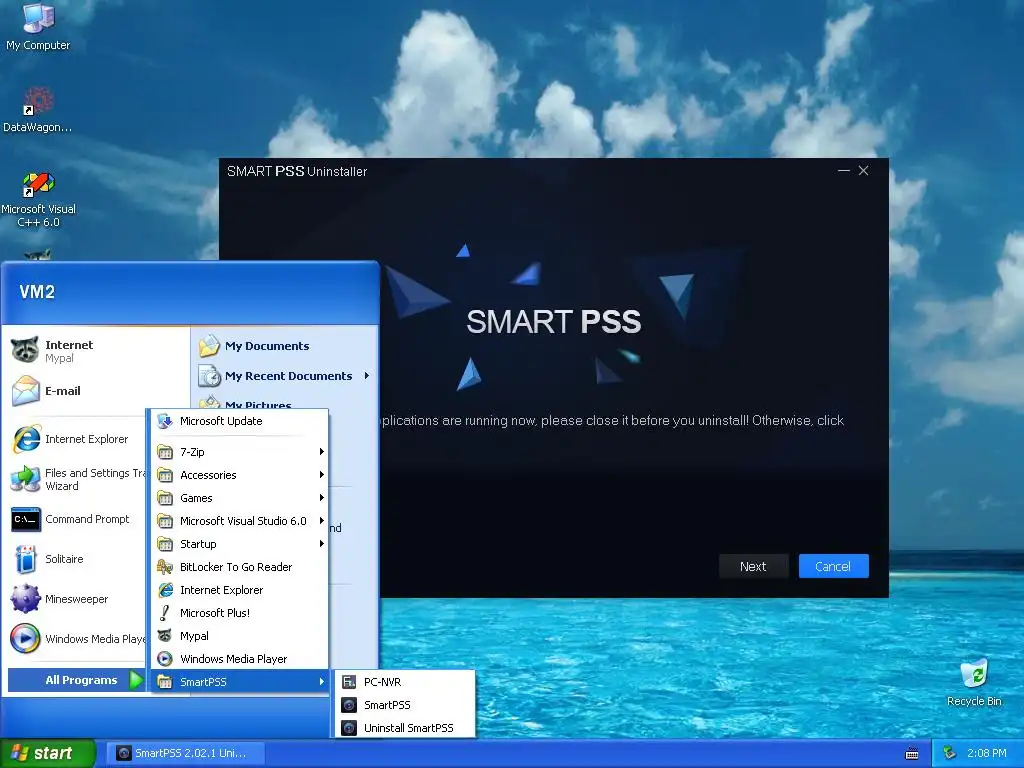Screen dimensions: 1024x768
Task: Launch Internet Explorer from All Programs list
Action: click(240, 590)
